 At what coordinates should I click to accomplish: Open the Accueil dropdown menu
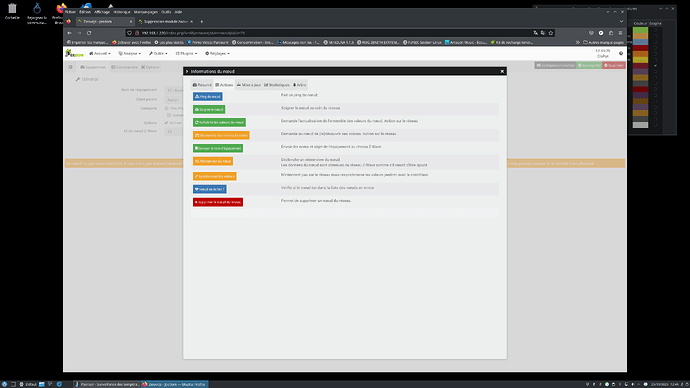(x=99, y=53)
